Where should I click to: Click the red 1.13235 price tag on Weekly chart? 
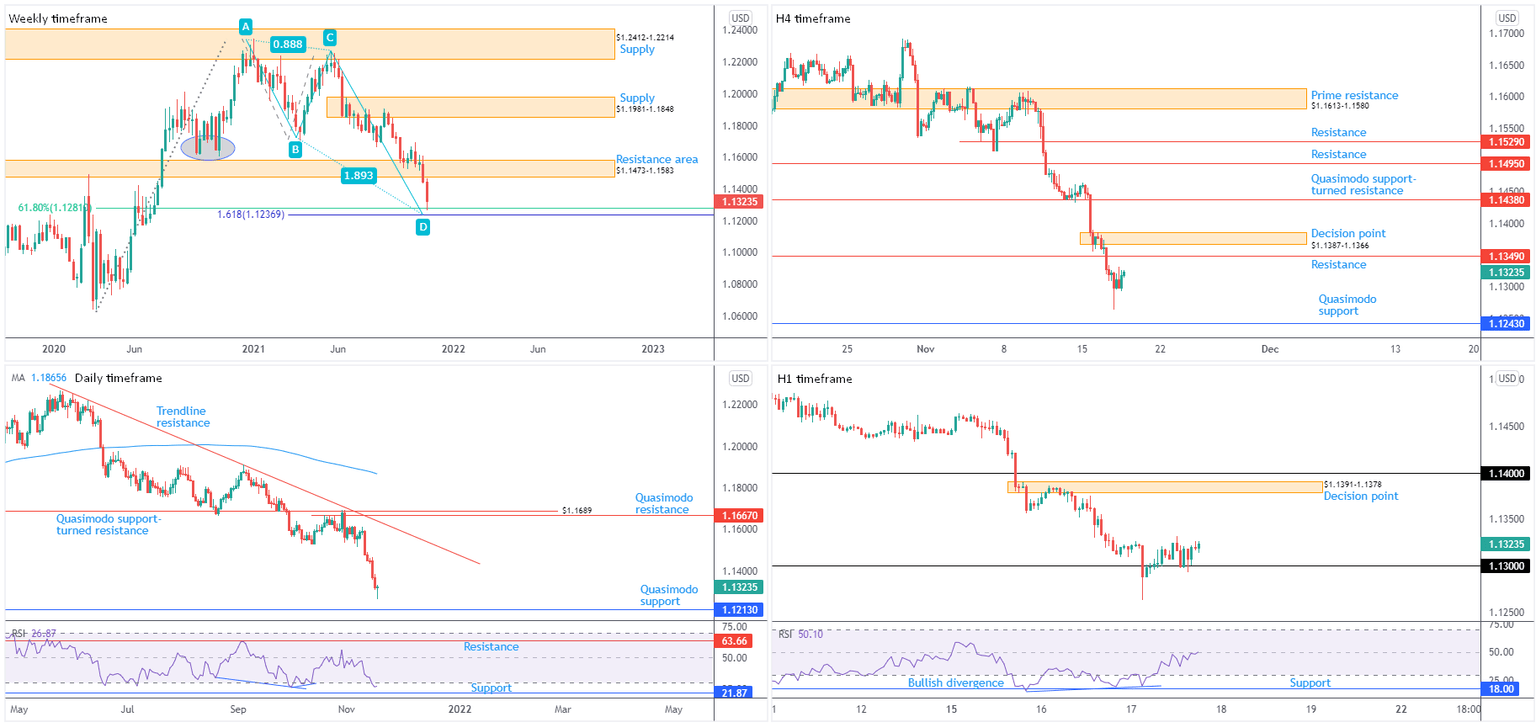tap(740, 202)
